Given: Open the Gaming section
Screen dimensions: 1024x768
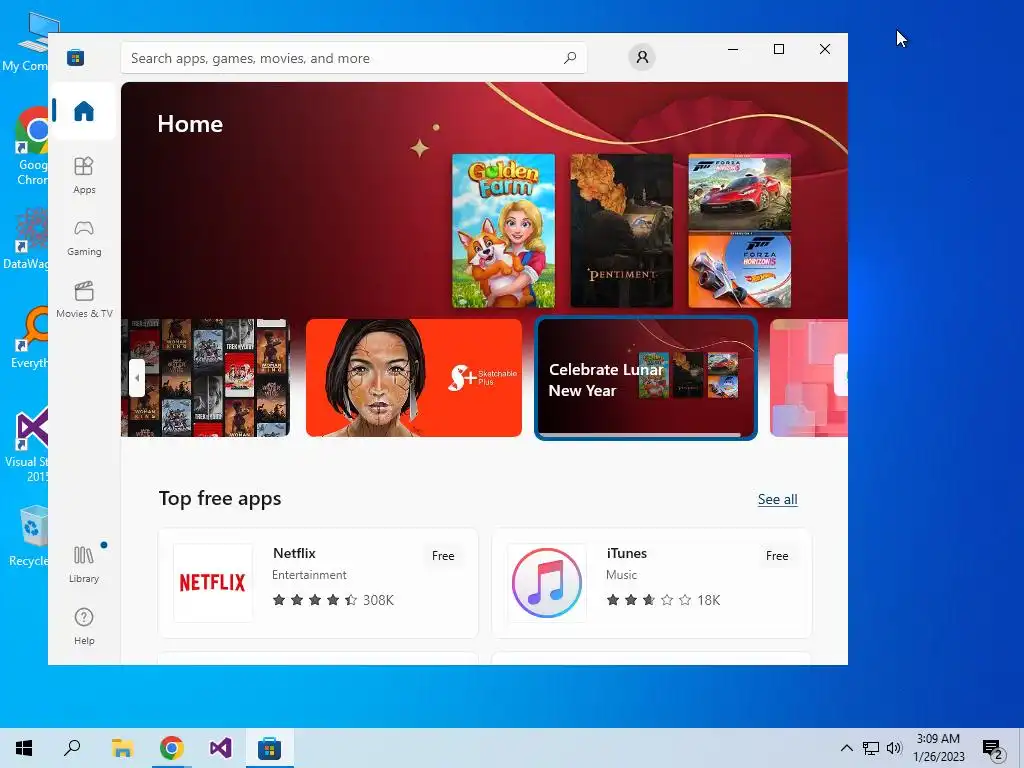Looking at the screenshot, I should 84,238.
